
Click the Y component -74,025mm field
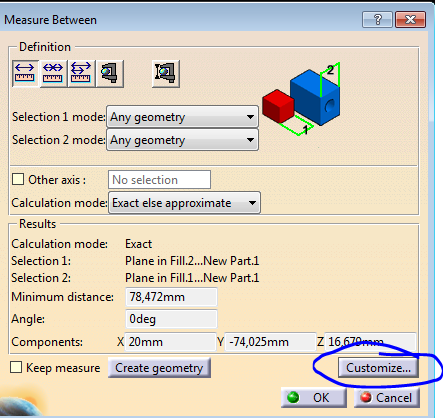point(270,342)
